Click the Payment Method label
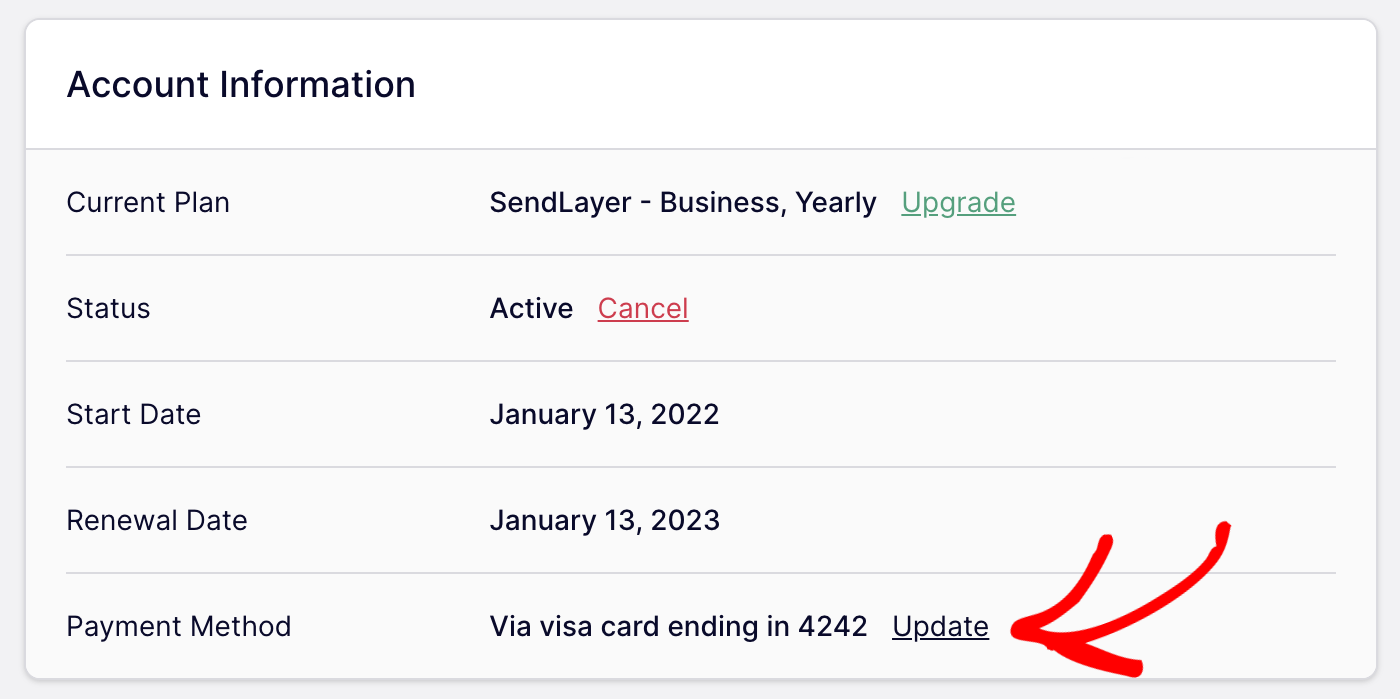 point(178,627)
